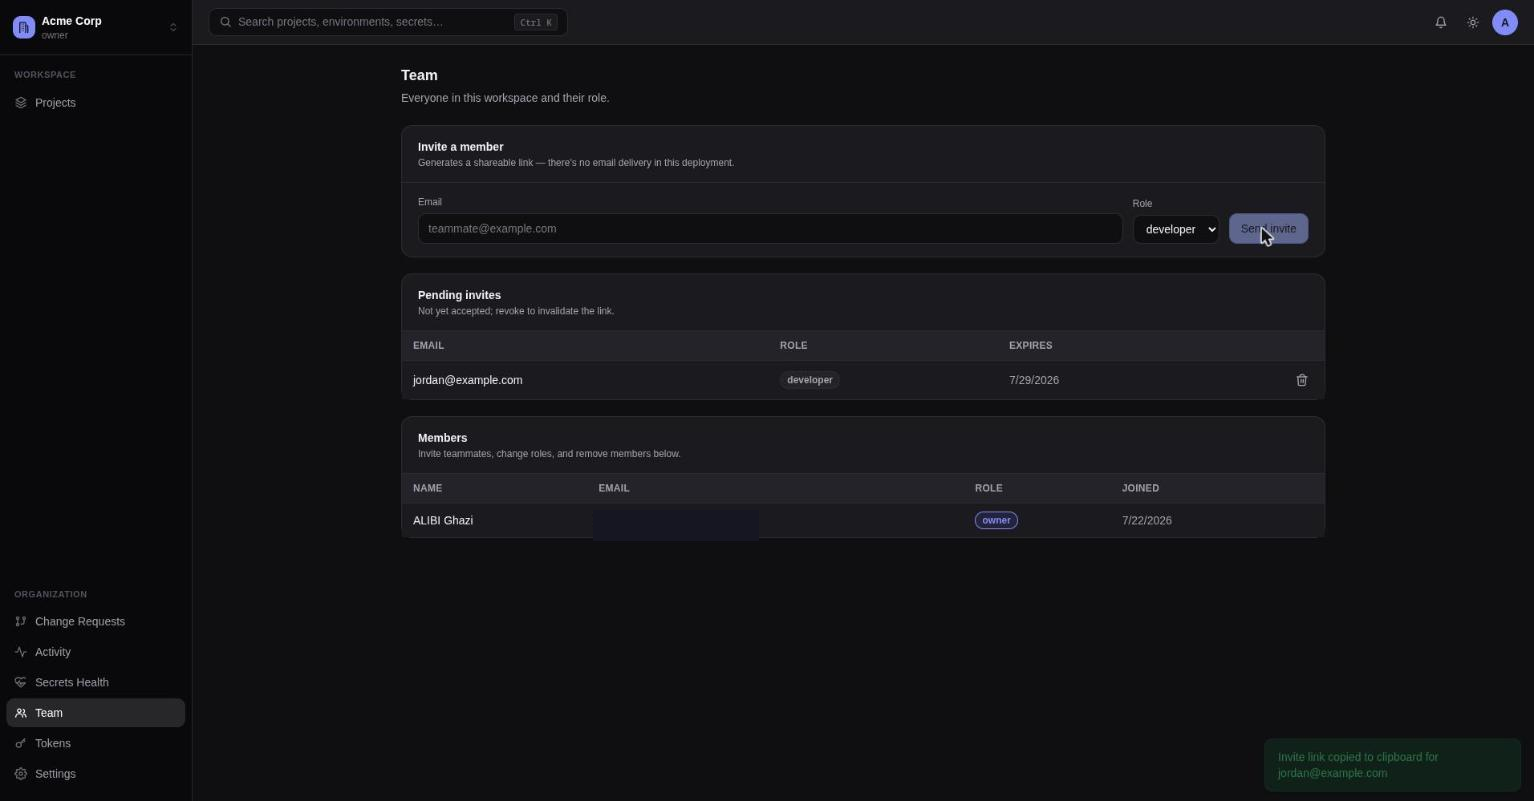
Task: Open organization Settings
Action: click(96, 774)
